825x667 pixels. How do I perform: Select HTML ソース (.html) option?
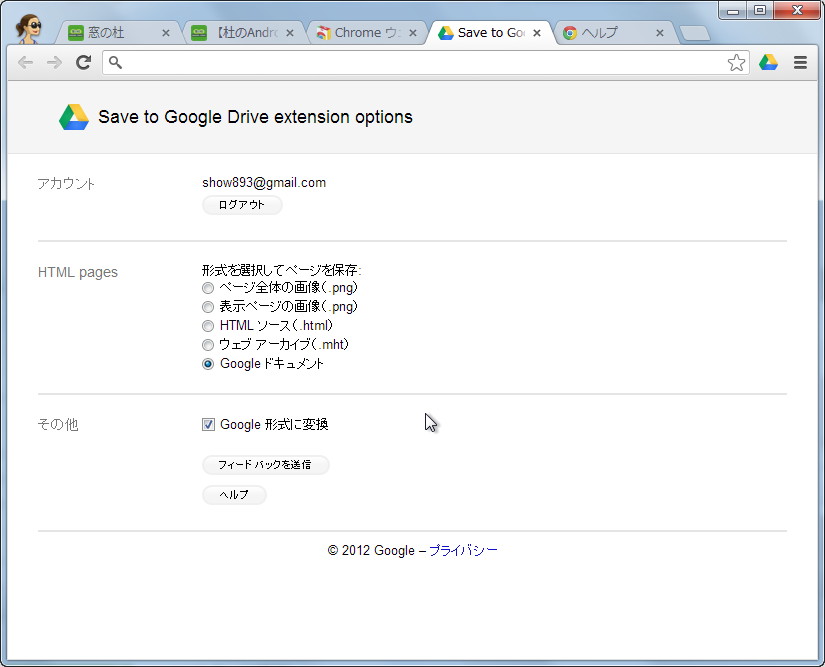click(208, 326)
